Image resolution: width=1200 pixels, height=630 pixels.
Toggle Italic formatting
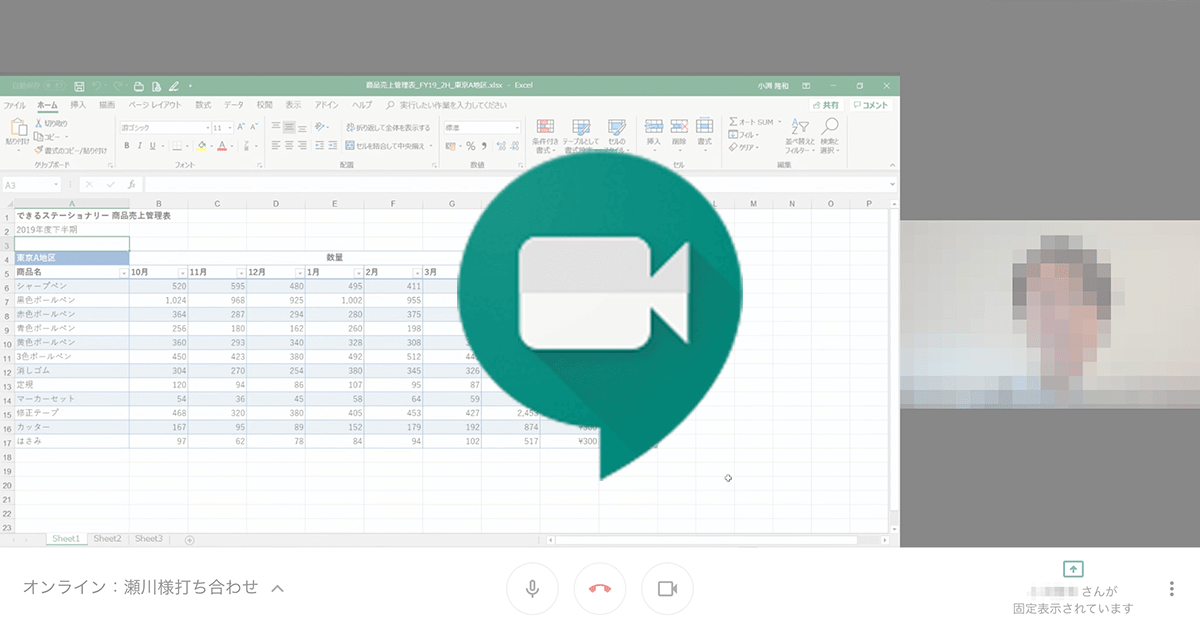pos(140,146)
